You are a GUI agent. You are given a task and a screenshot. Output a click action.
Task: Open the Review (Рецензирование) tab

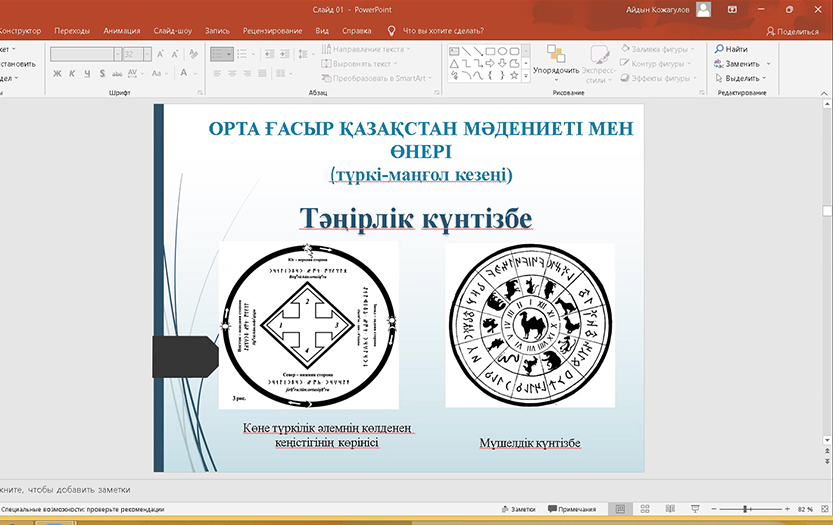click(x=272, y=31)
